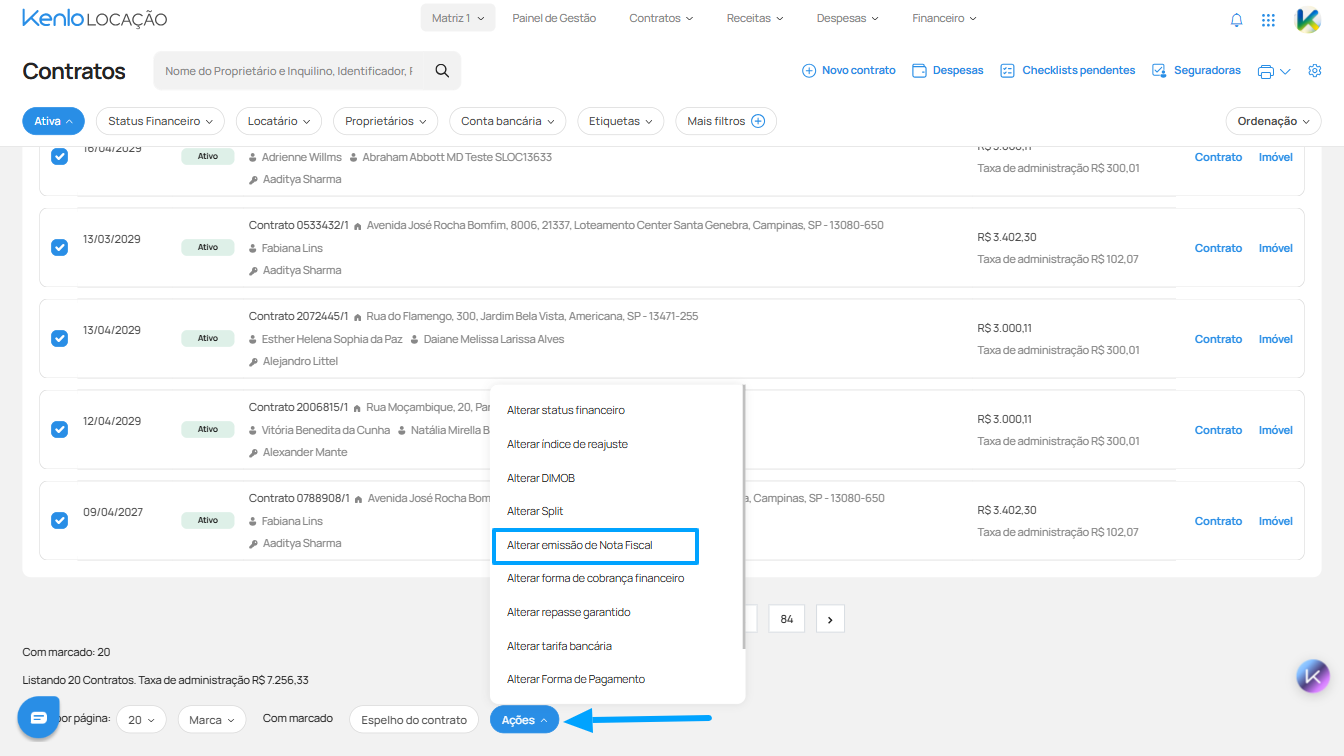
Task: Open the Kenlo assistant floating button
Action: pos(1314,676)
